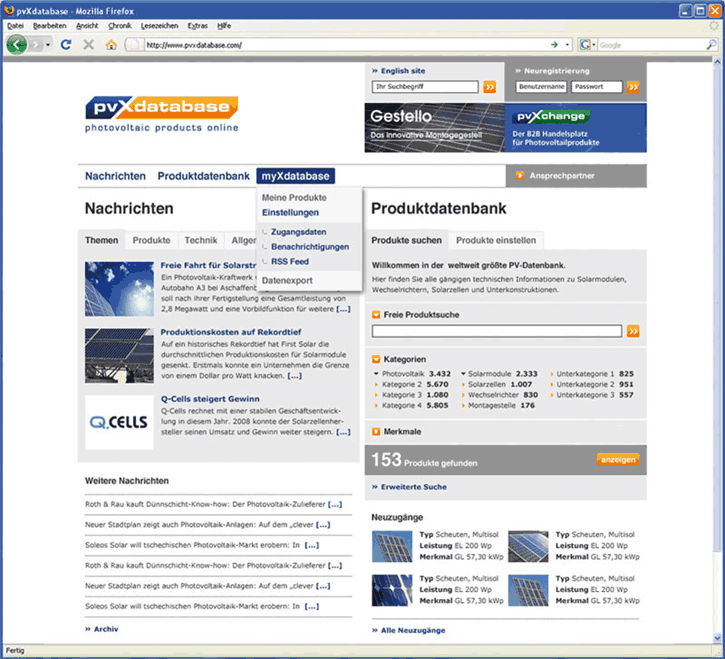Click the pvXdatabase logo
This screenshot has height=659, width=725.
(161, 114)
